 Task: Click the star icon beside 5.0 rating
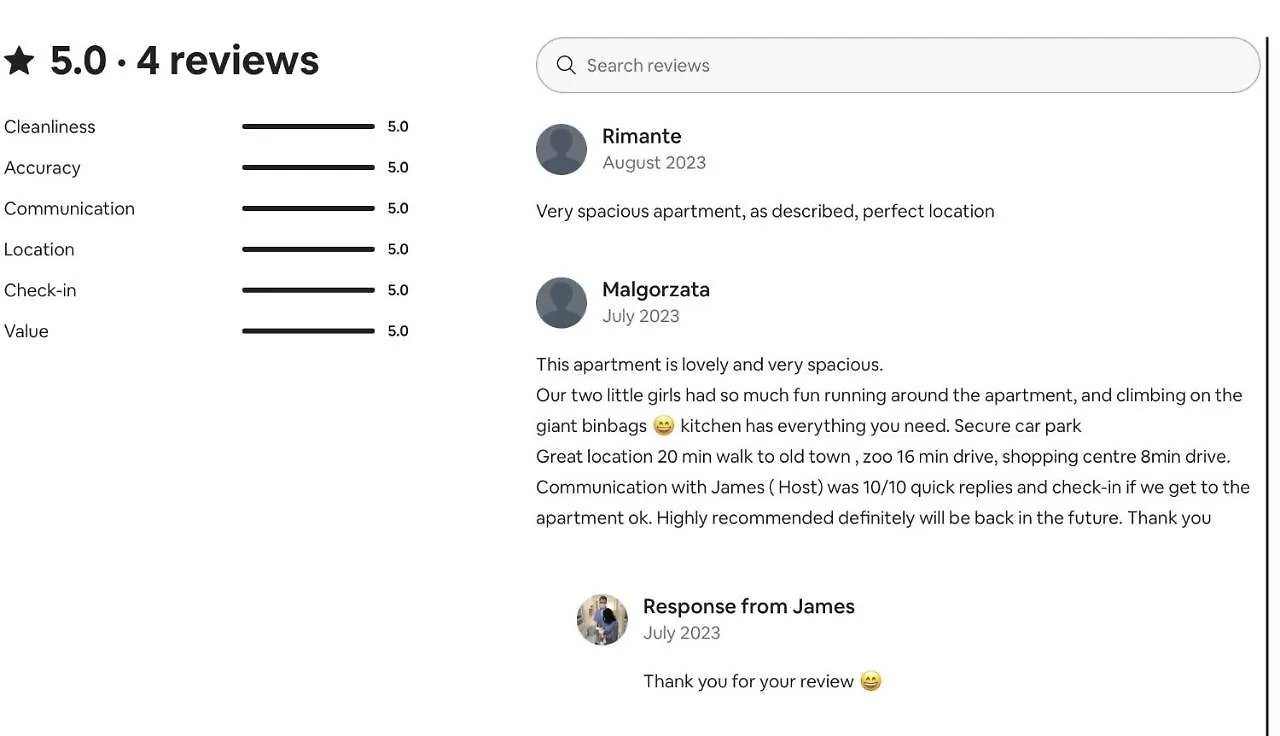19,61
